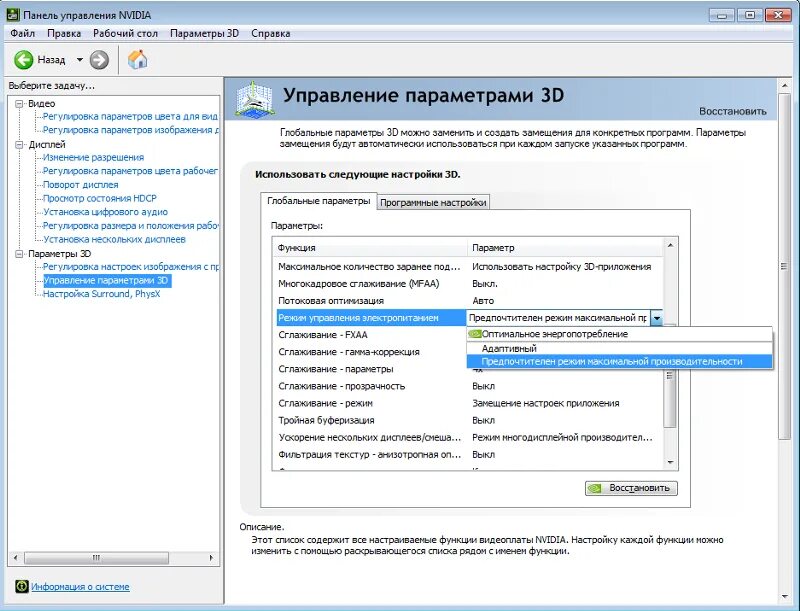Click the task tree scroll-right arrow
The width and height of the screenshot is (800, 611).
(x=211, y=558)
